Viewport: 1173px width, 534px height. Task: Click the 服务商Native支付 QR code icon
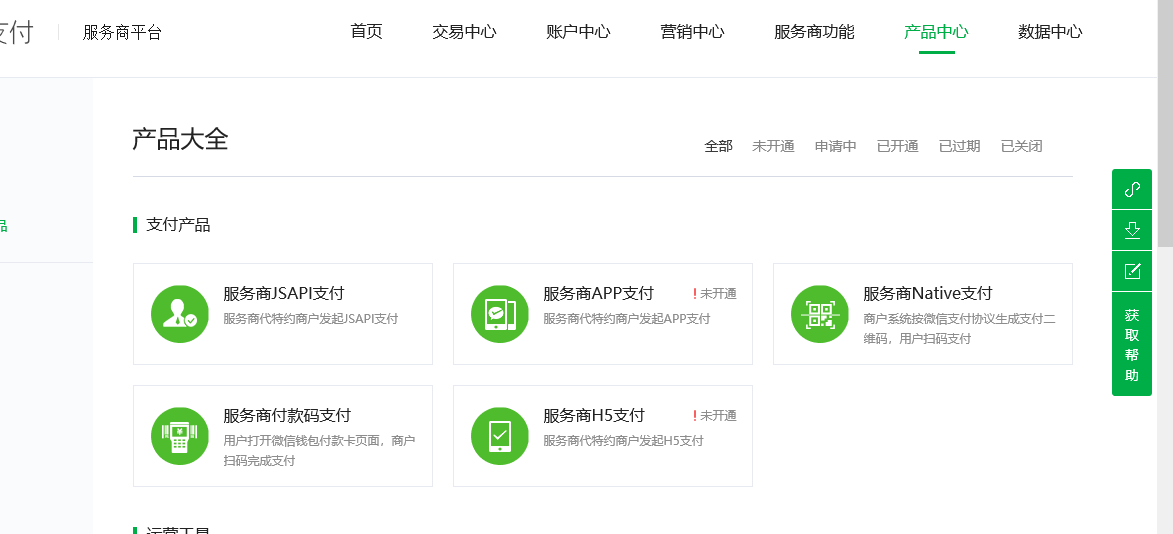[820, 314]
